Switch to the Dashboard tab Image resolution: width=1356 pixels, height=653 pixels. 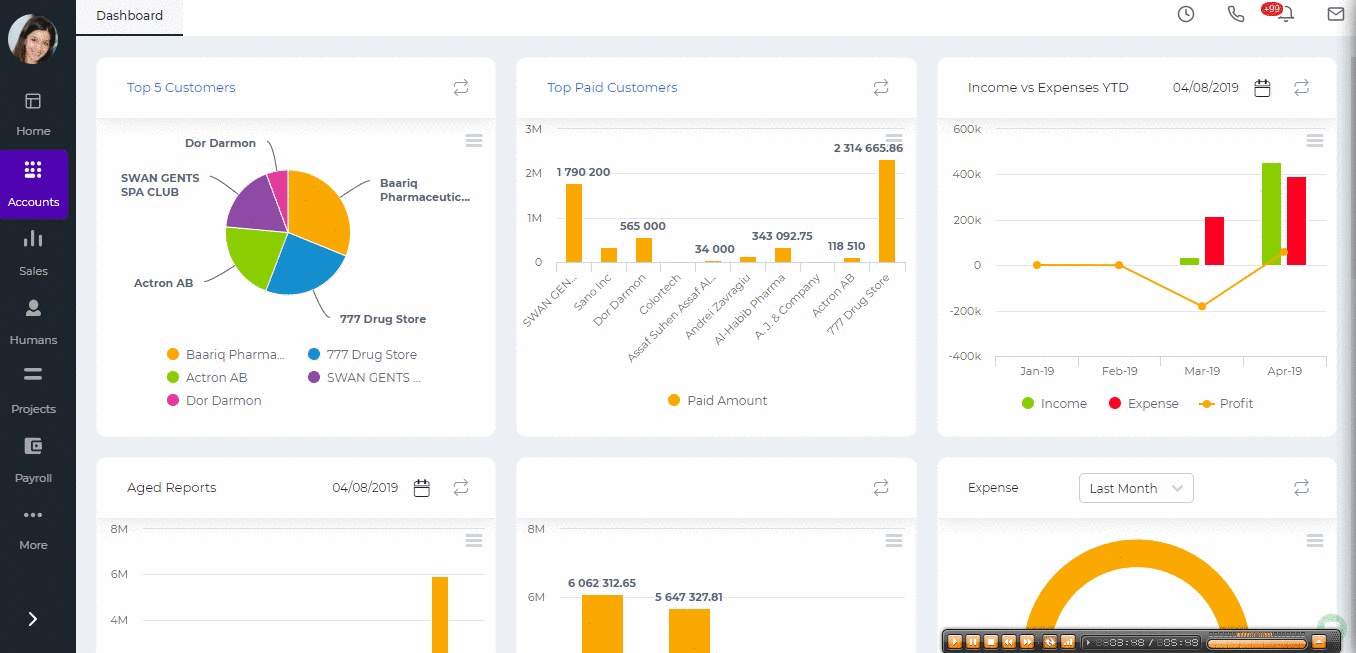point(129,16)
